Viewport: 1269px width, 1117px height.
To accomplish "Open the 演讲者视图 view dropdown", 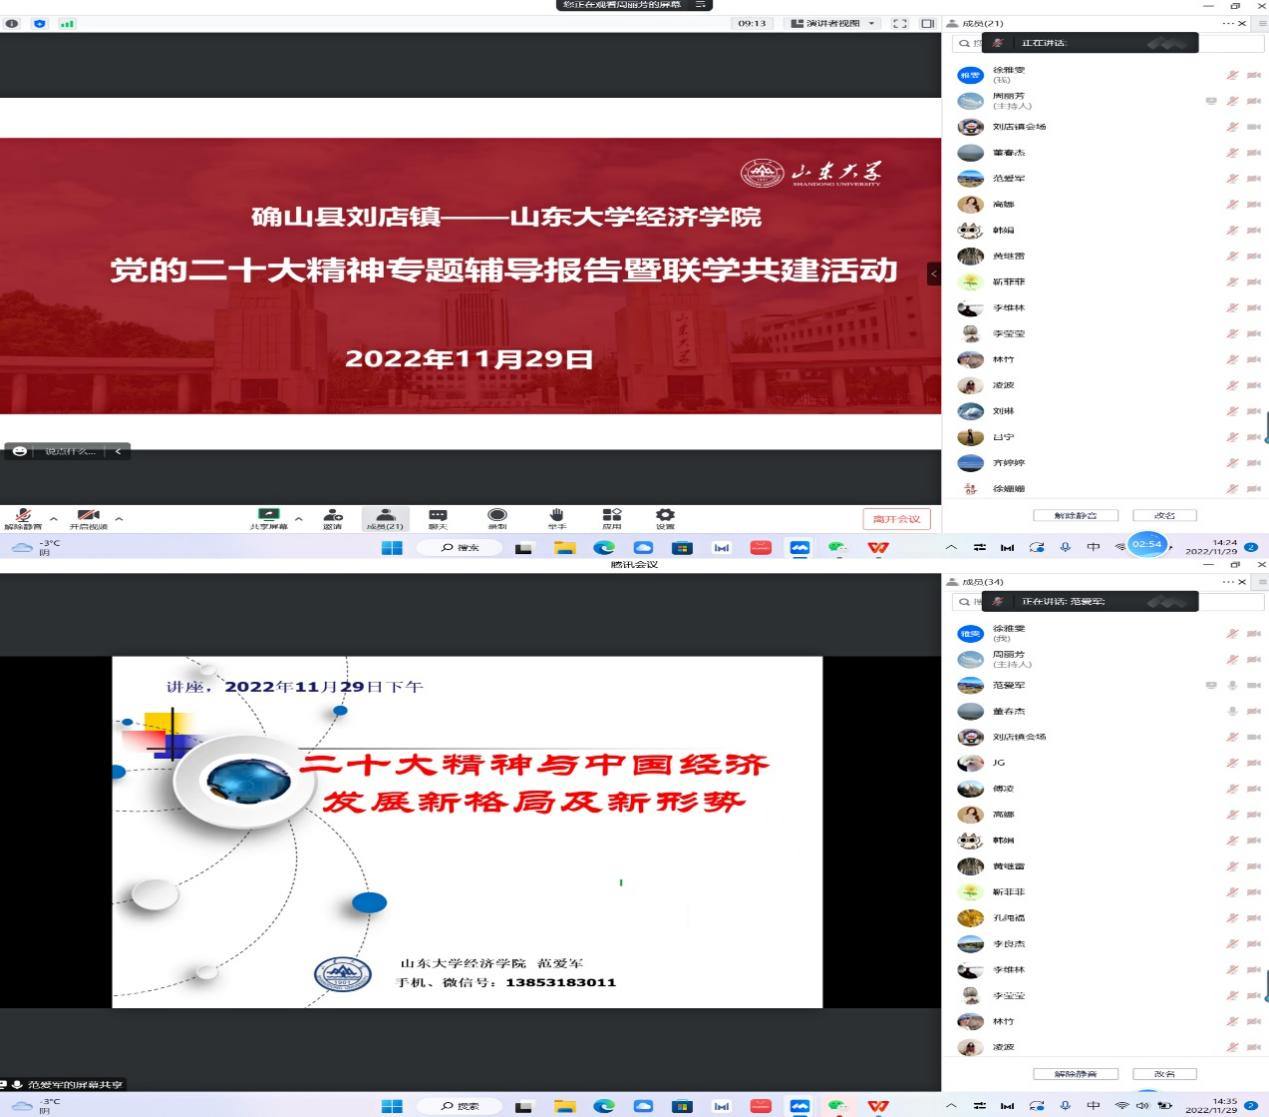I will pos(833,23).
